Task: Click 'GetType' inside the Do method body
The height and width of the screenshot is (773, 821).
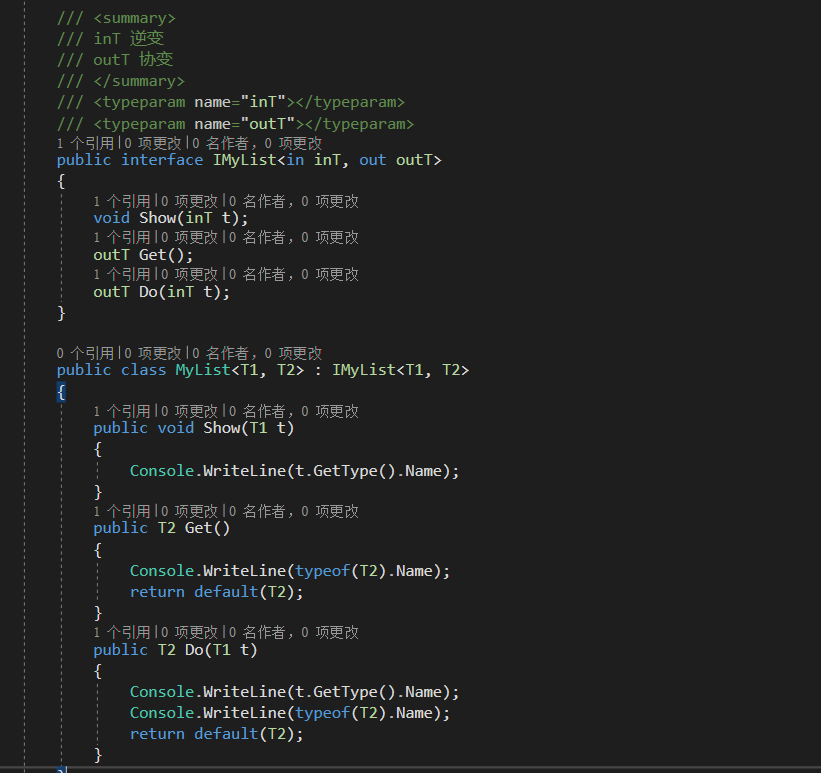Action: pos(345,692)
